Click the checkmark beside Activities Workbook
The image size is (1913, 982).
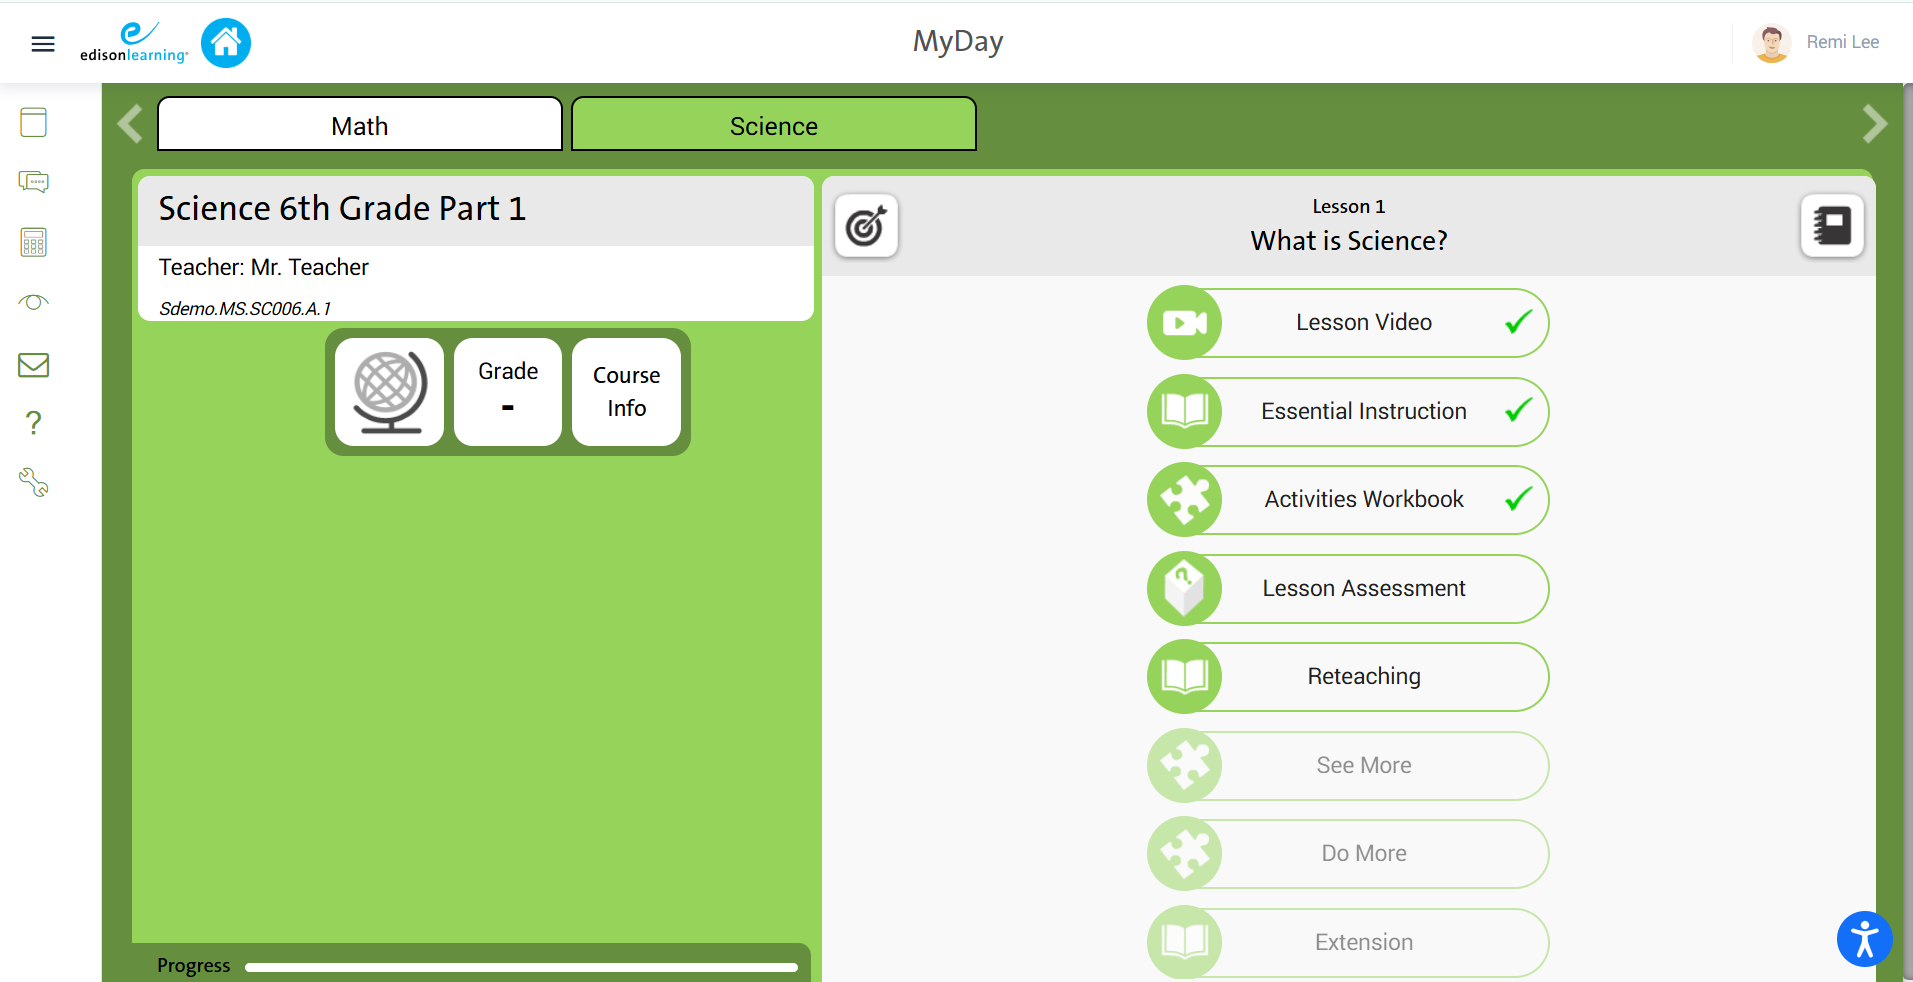1515,498
